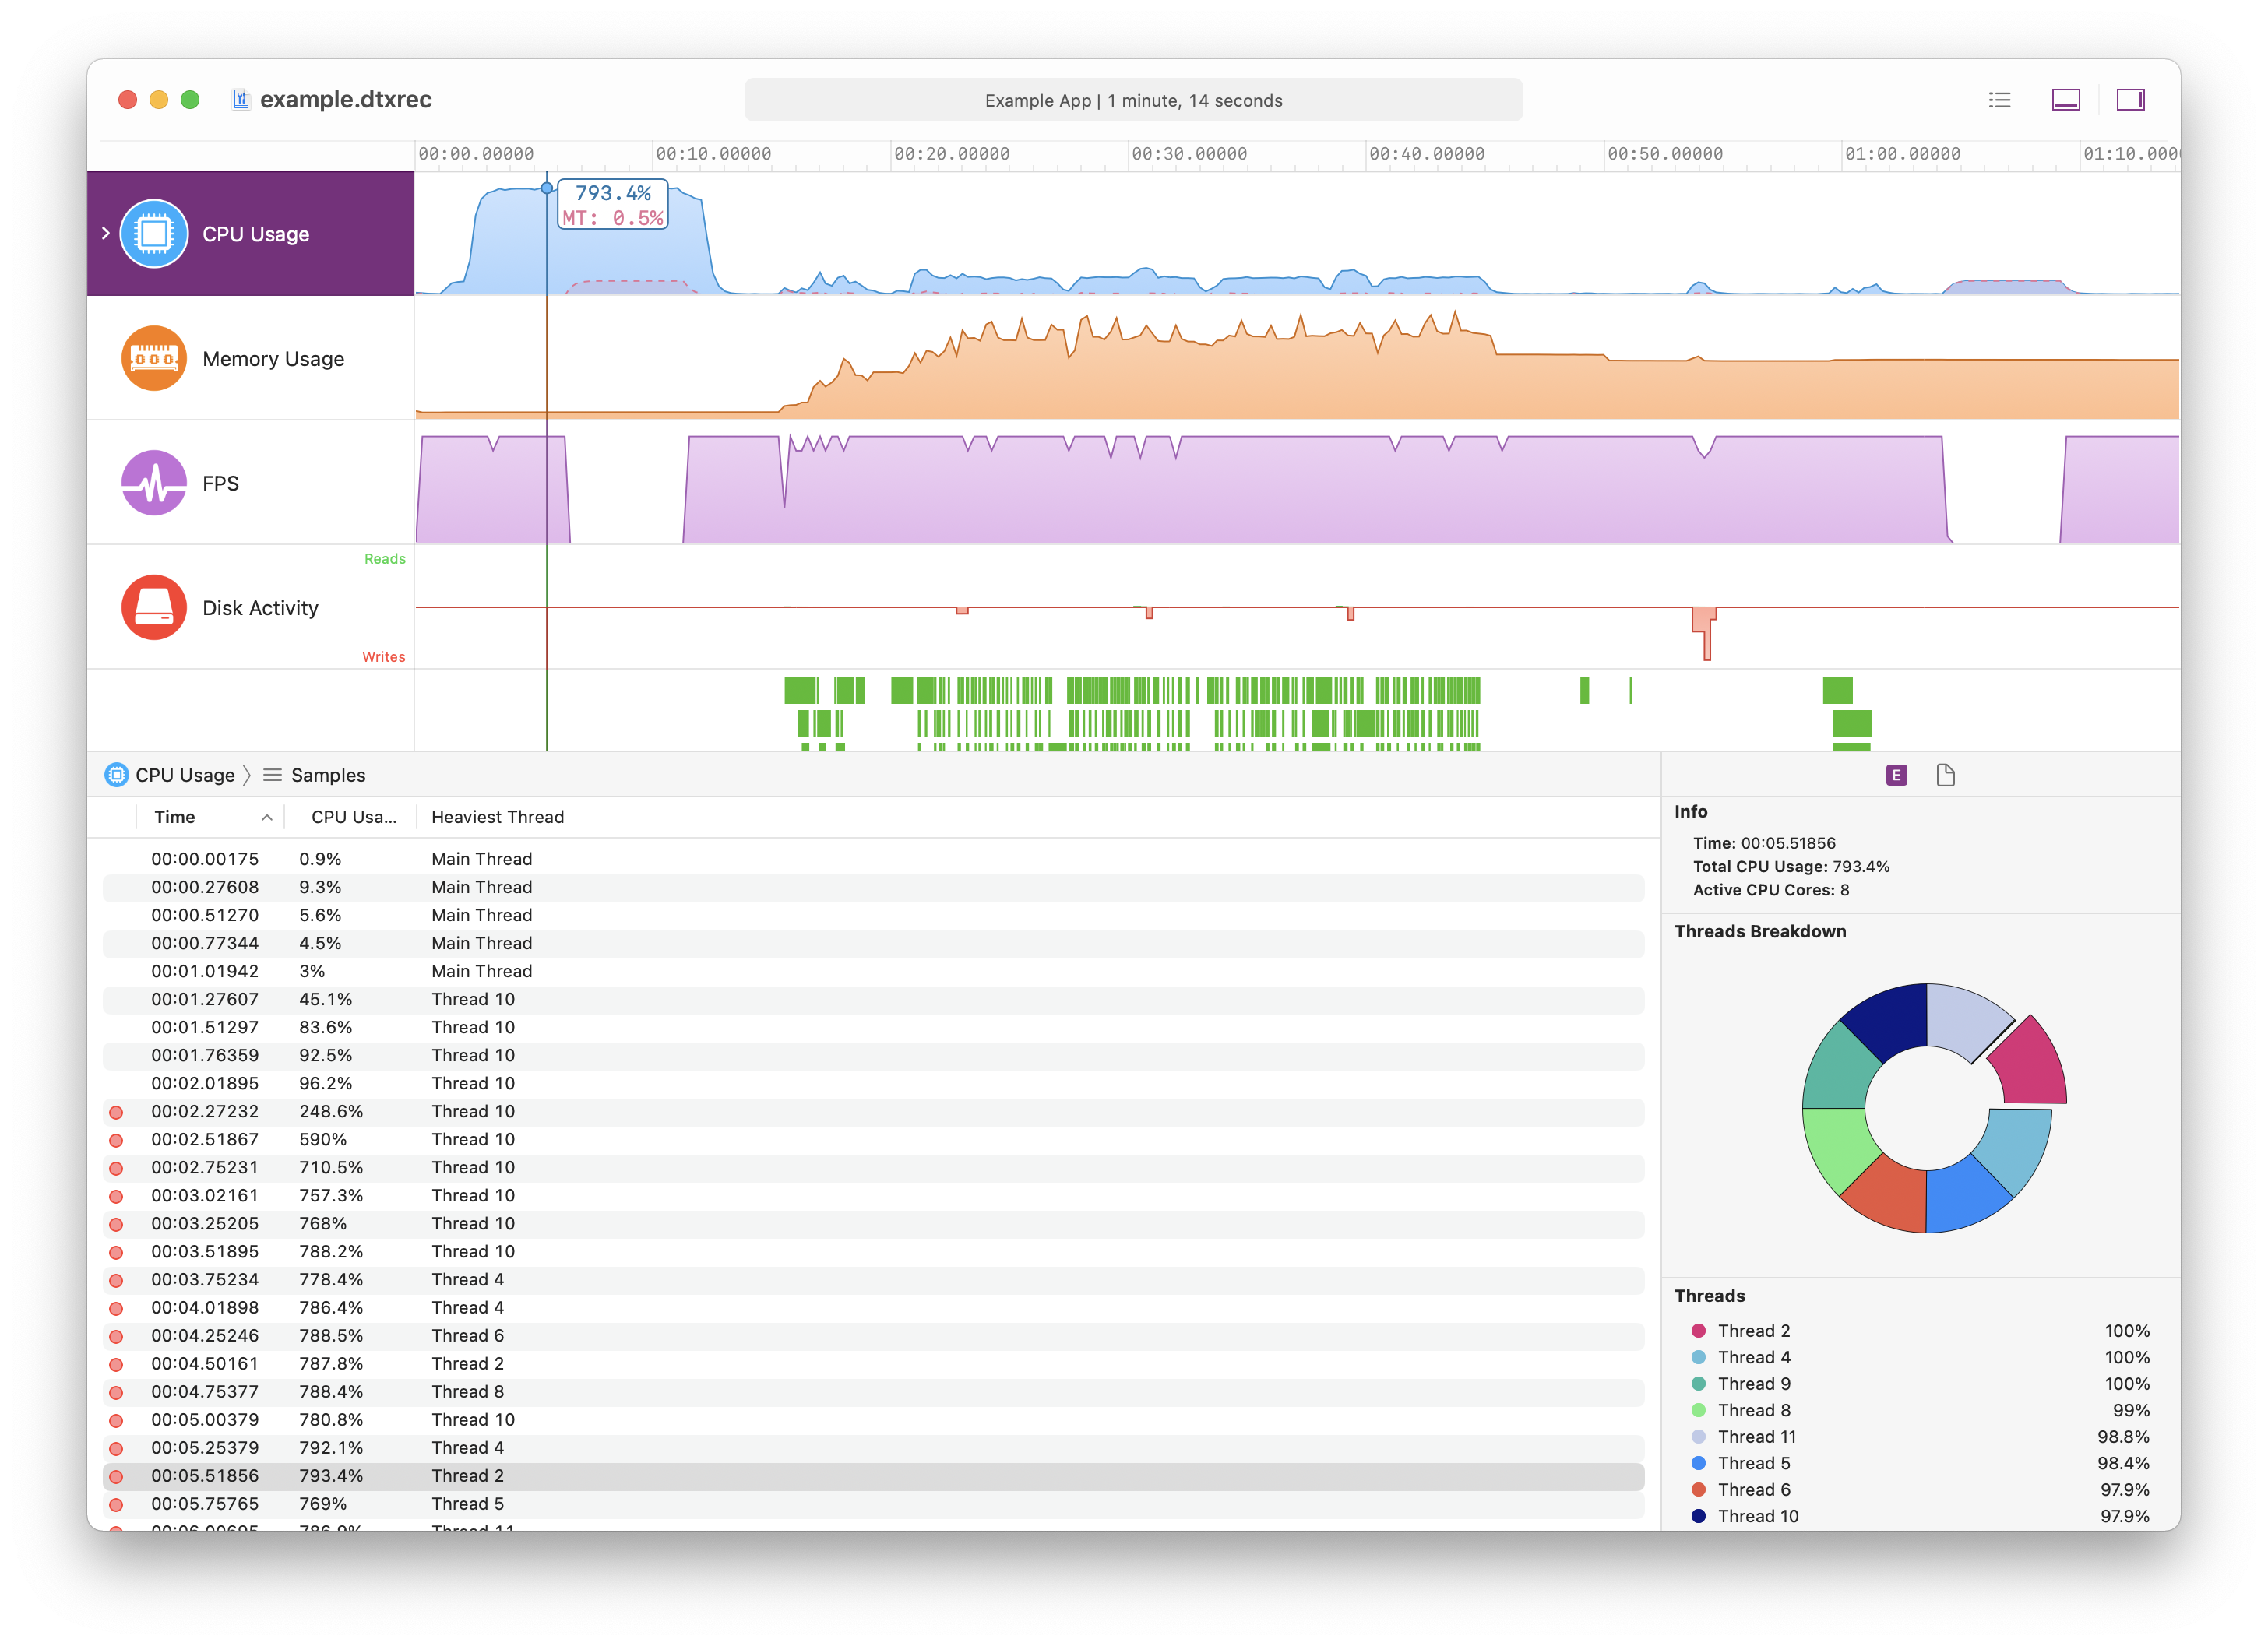Open the purple E extended info icon
The height and width of the screenshot is (1646, 2268).
(x=1896, y=775)
